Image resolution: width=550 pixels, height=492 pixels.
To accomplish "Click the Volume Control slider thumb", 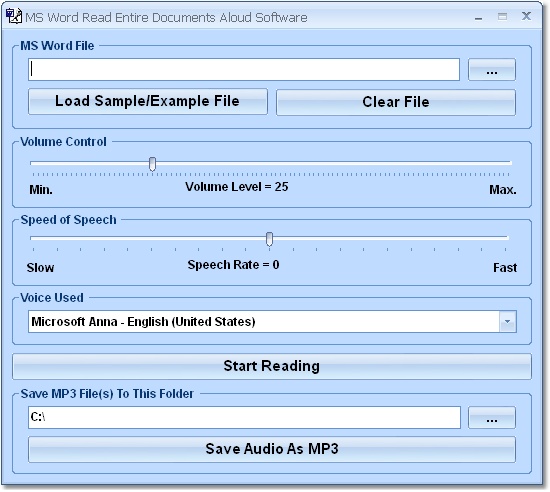I will click(x=152, y=164).
